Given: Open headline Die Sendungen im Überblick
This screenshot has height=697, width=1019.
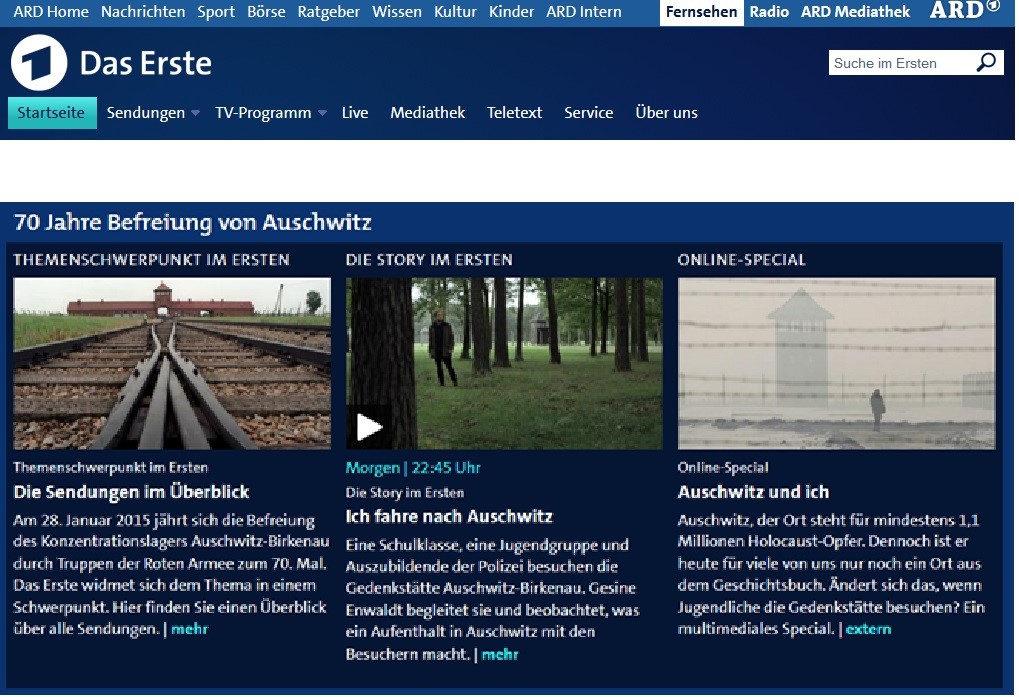Looking at the screenshot, I should (x=131, y=492).
